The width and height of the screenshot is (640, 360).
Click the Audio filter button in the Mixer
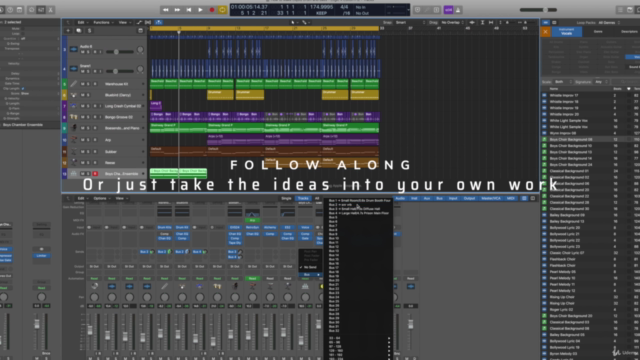400,198
